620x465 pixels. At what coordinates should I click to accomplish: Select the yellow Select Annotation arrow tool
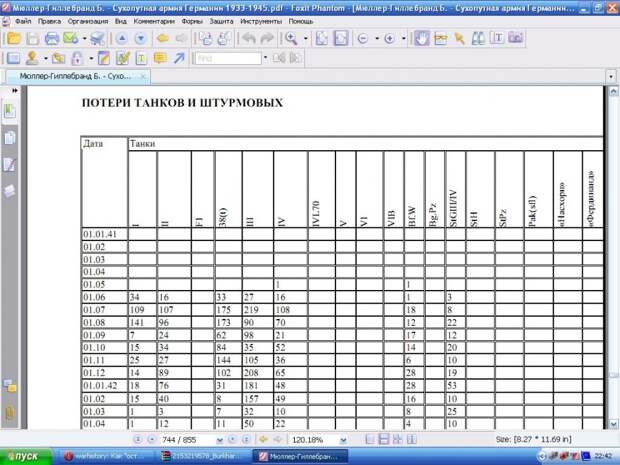tap(459, 38)
